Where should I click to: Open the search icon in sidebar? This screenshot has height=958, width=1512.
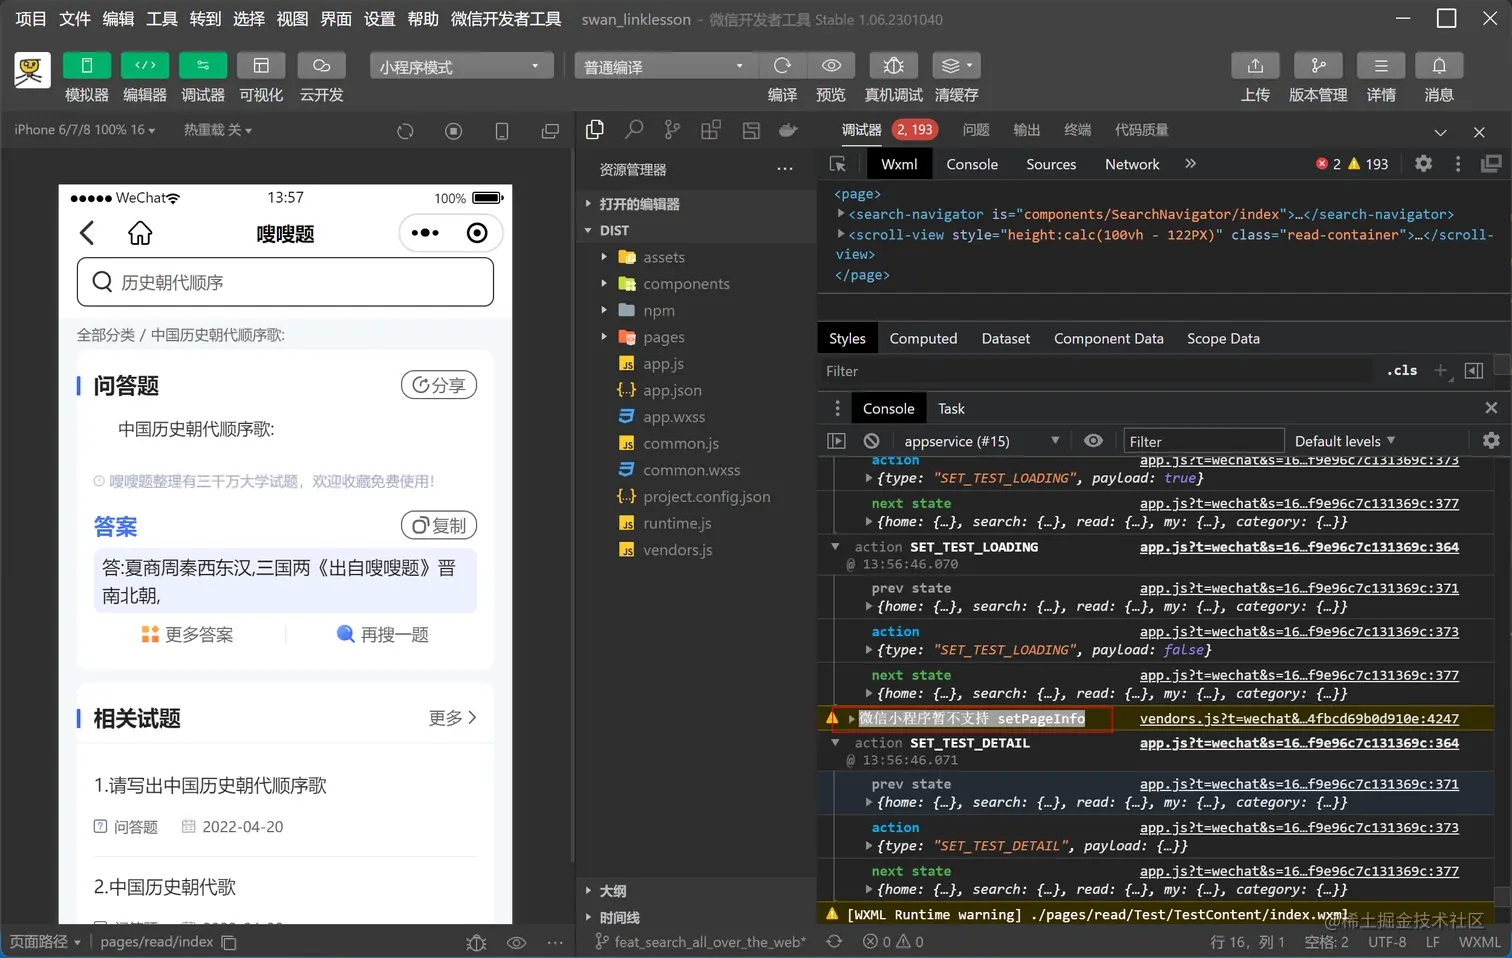point(634,129)
